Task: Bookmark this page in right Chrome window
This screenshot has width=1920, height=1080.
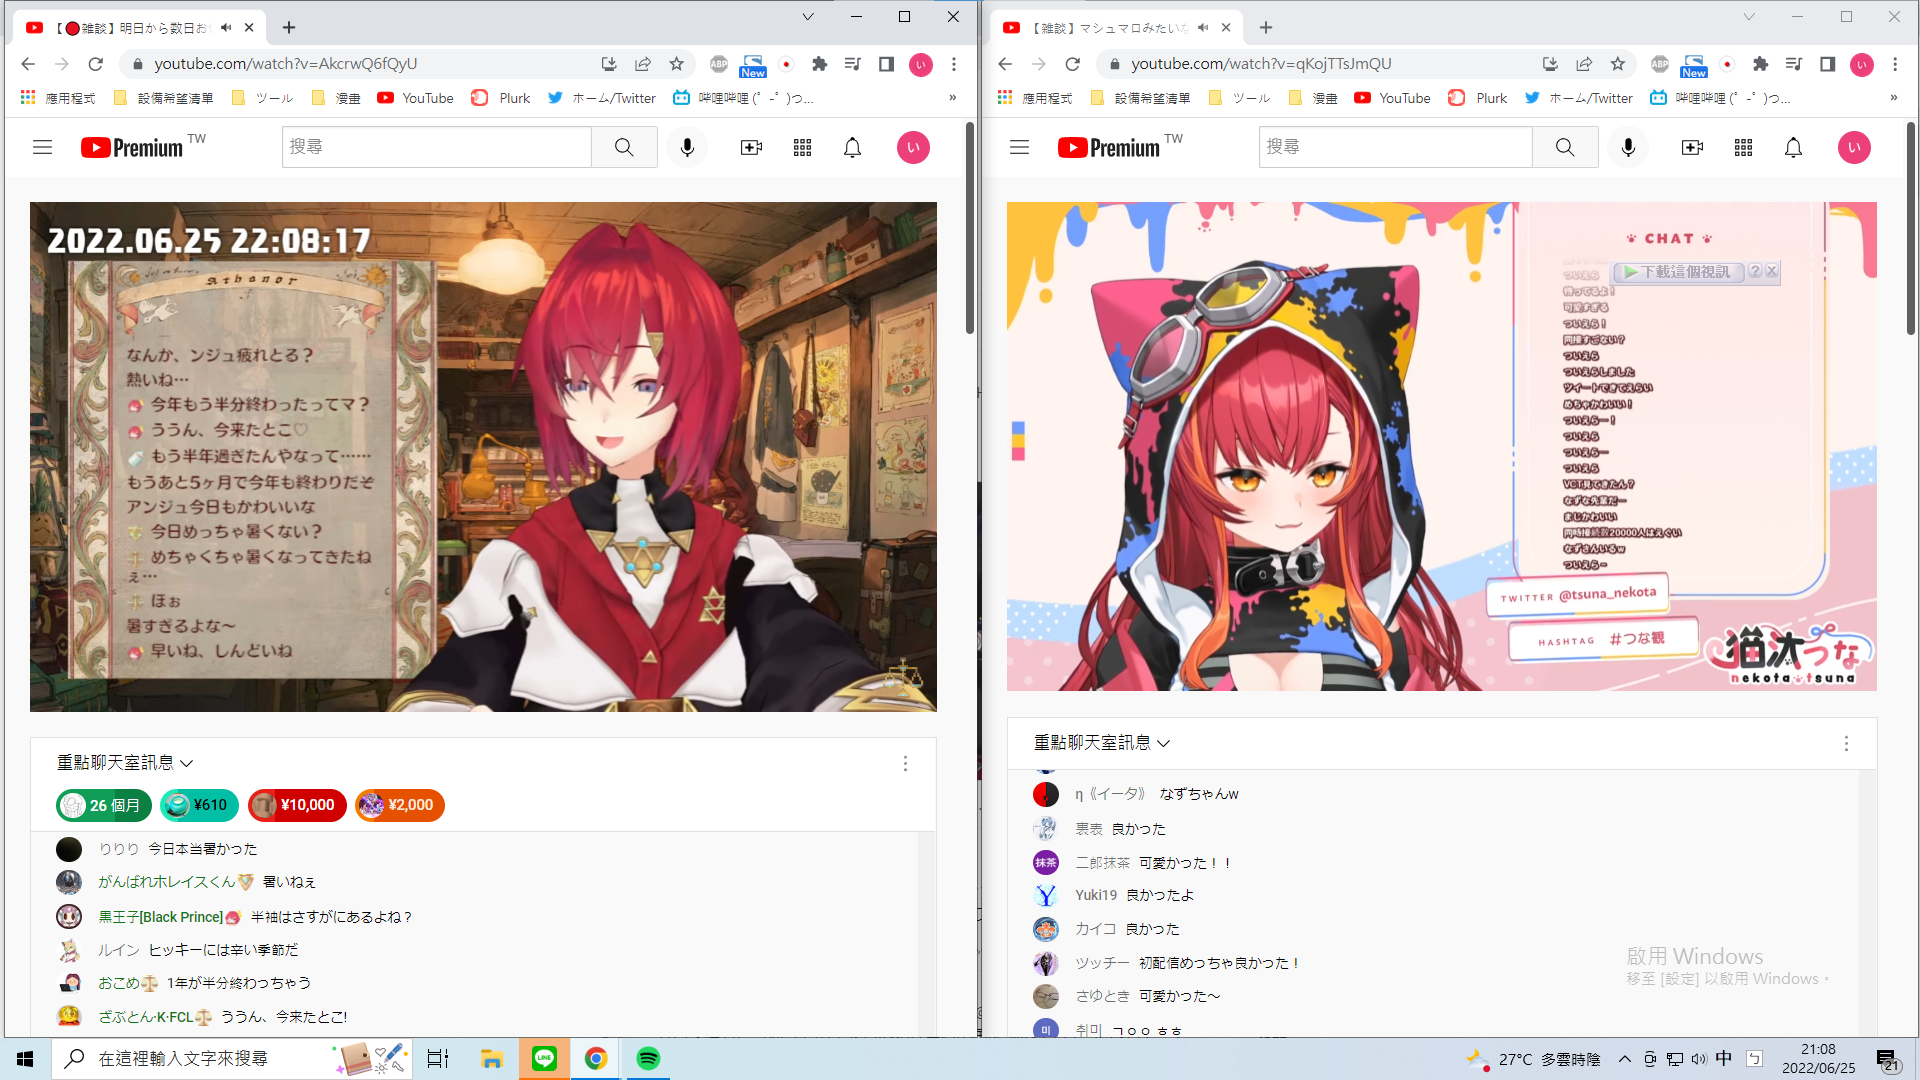Action: tap(1618, 64)
